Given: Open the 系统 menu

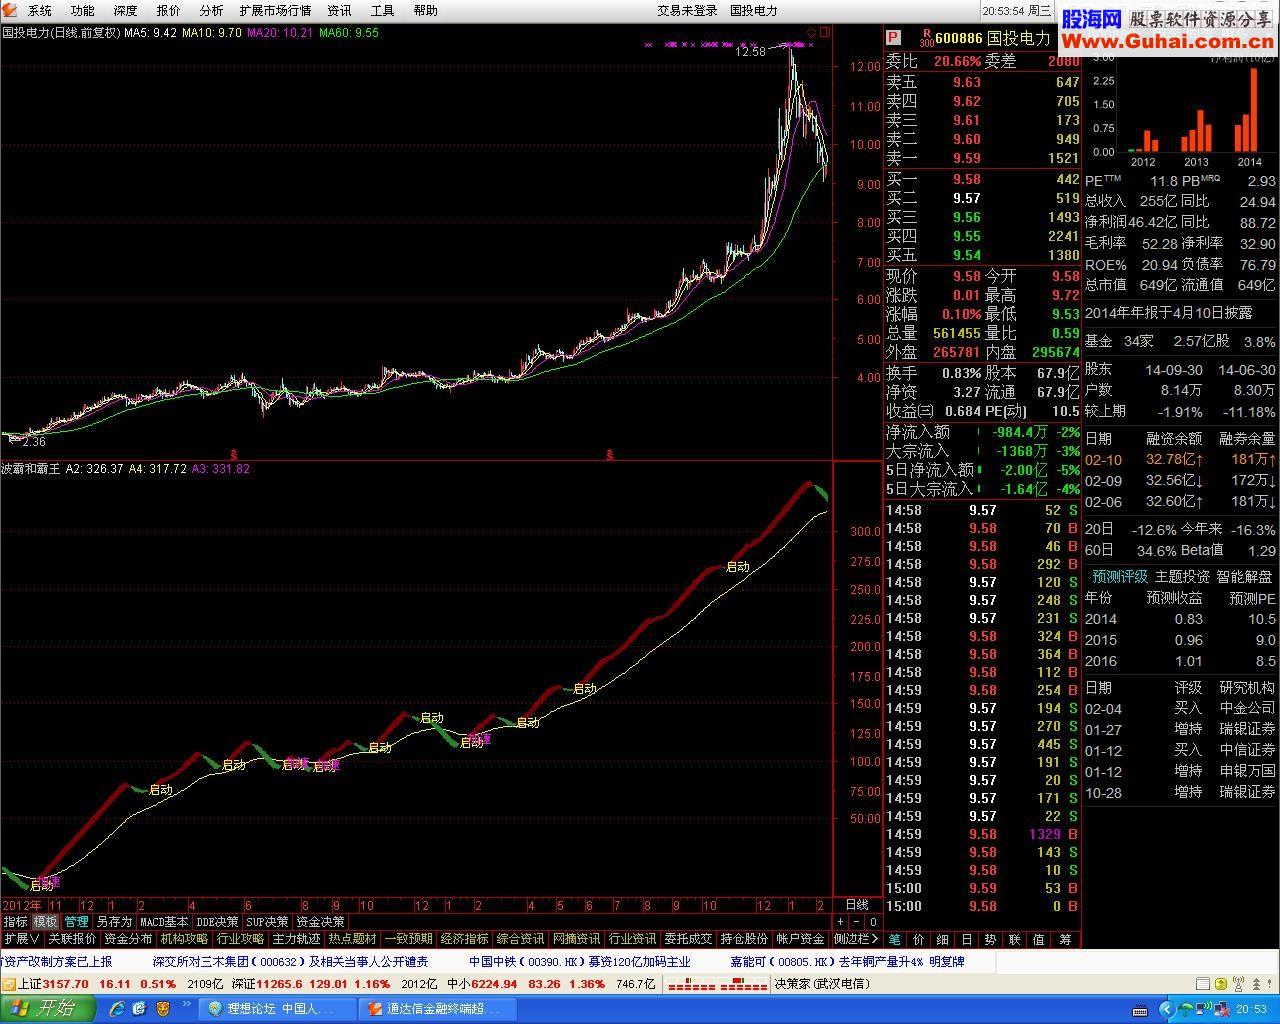Looking at the screenshot, I should pos(40,10).
